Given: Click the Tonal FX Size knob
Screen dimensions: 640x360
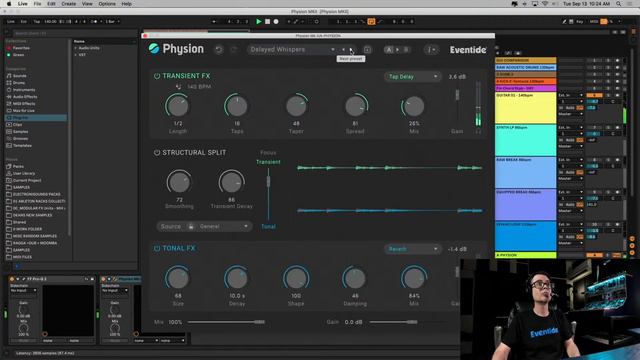Looking at the screenshot, I should pos(178,278).
